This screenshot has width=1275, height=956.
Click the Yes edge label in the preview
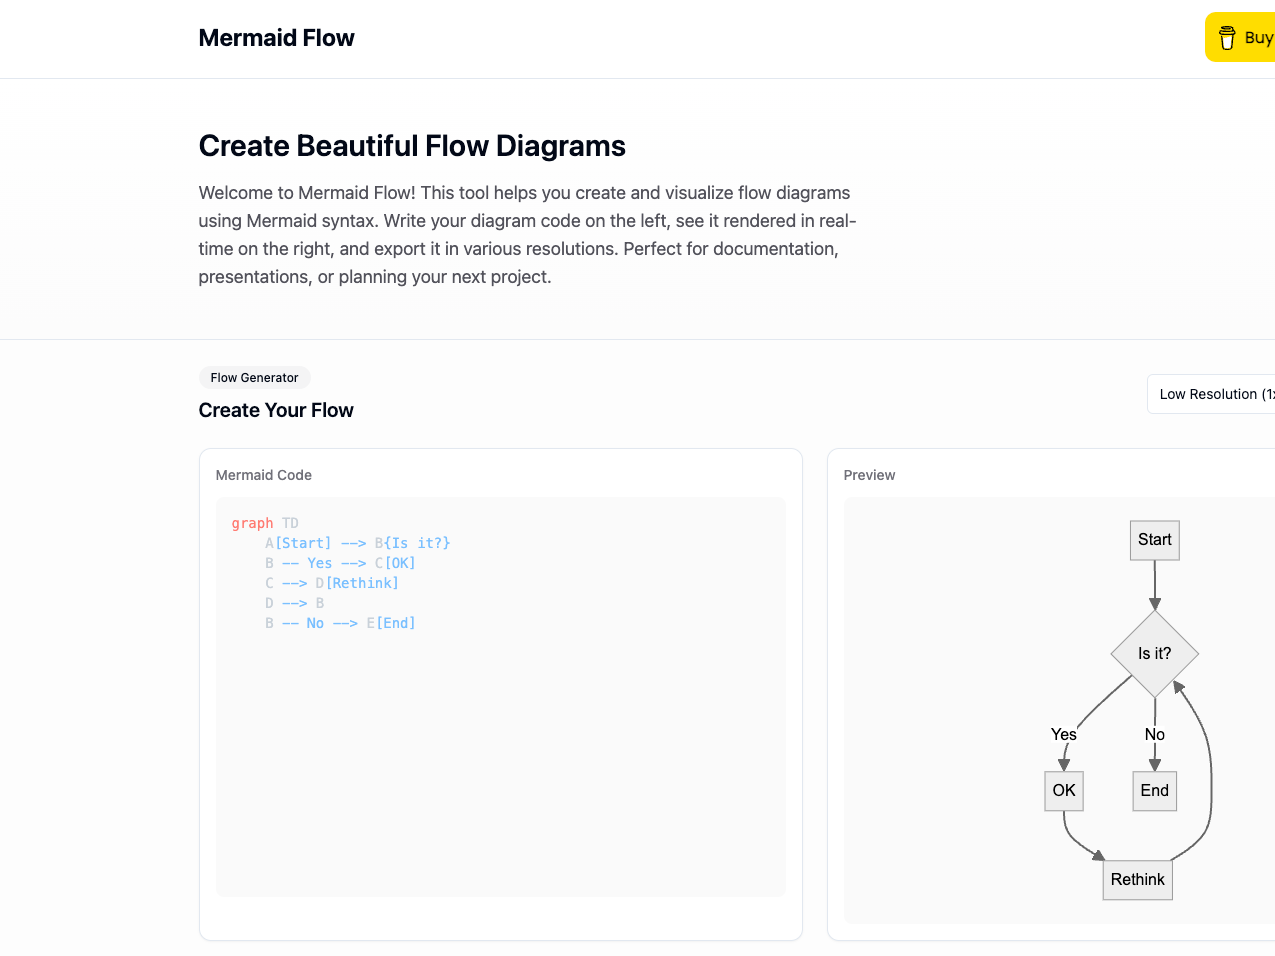(1063, 734)
